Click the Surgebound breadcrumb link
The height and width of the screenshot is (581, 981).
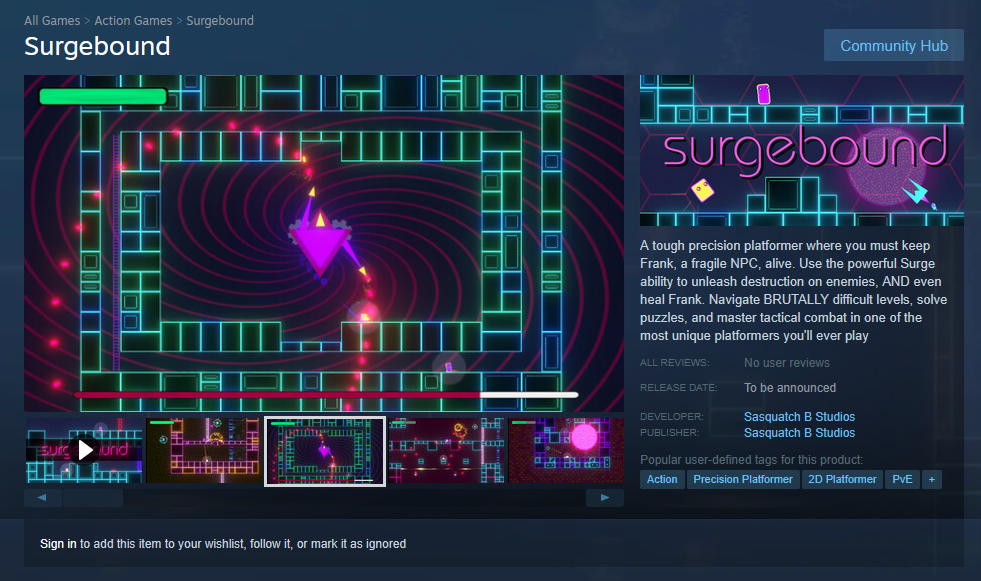220,21
